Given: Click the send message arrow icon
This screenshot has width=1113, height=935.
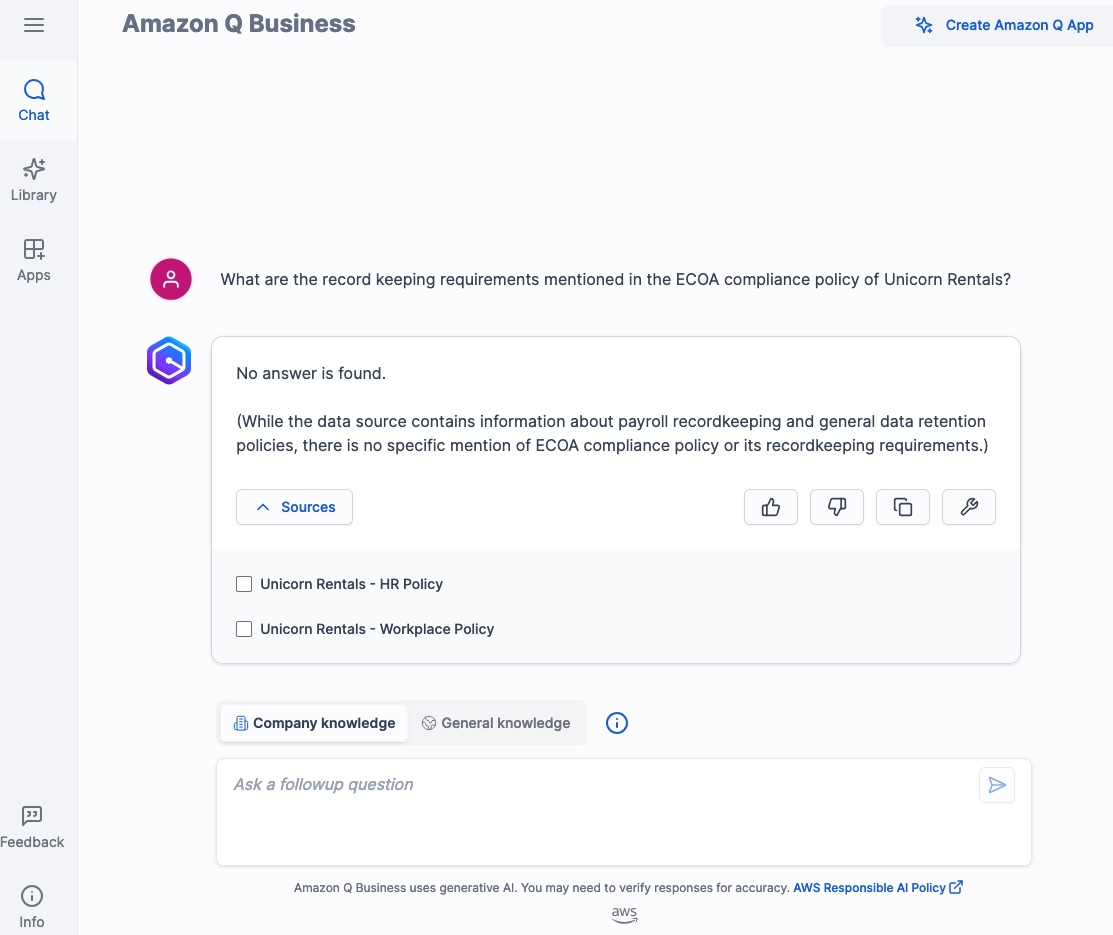Looking at the screenshot, I should (996, 785).
